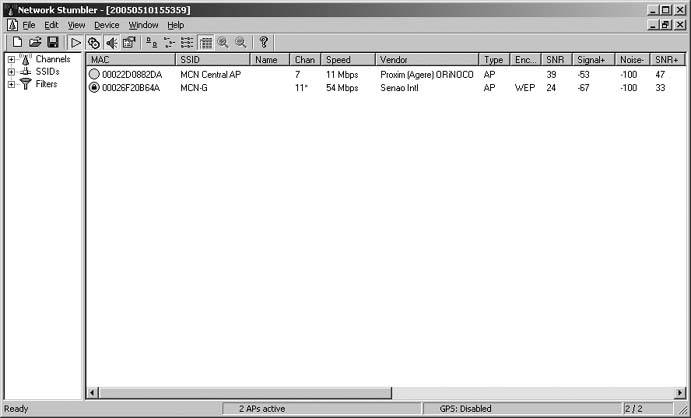Image resolution: width=691 pixels, height=418 pixels.
Task: Click the 11 Mbps speed cell
Action: [x=342, y=75]
